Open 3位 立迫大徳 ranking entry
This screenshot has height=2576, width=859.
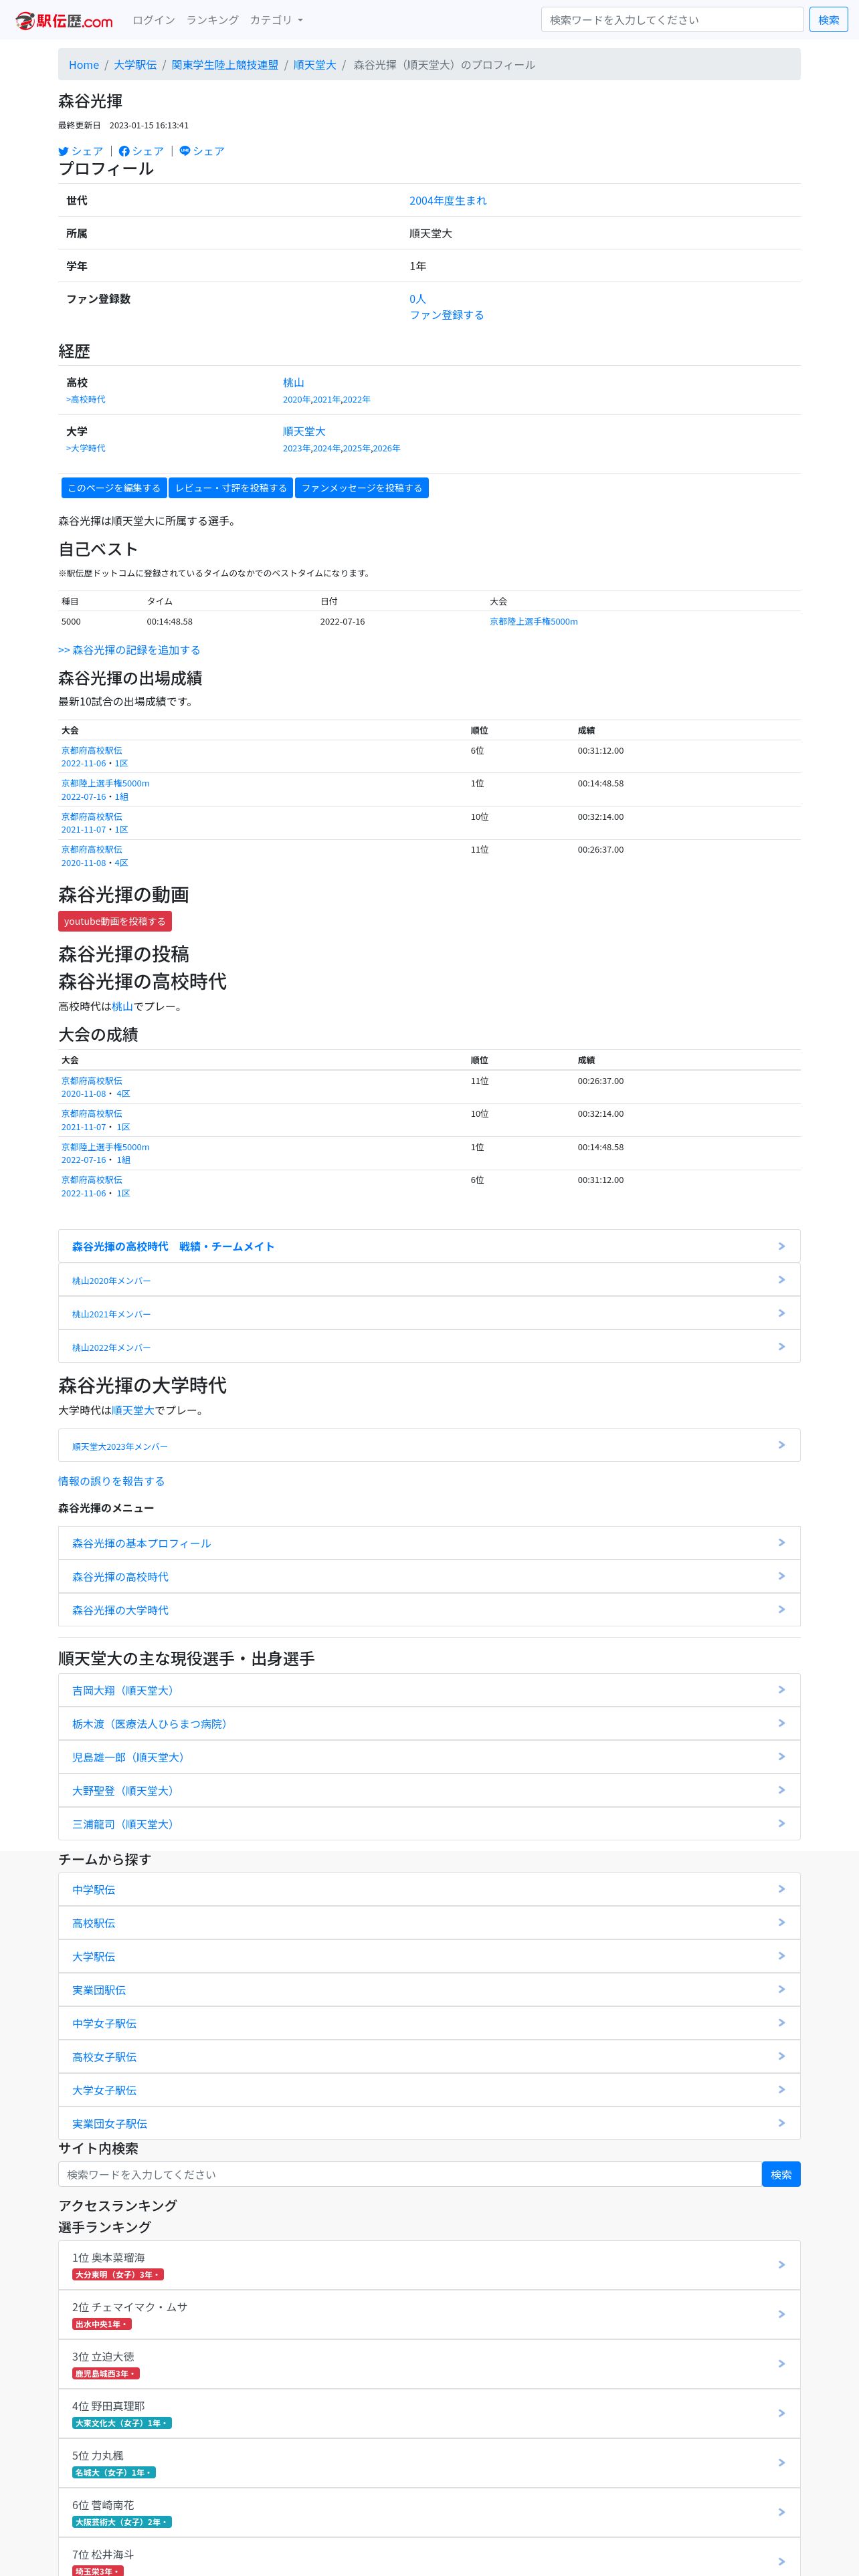(429, 2364)
